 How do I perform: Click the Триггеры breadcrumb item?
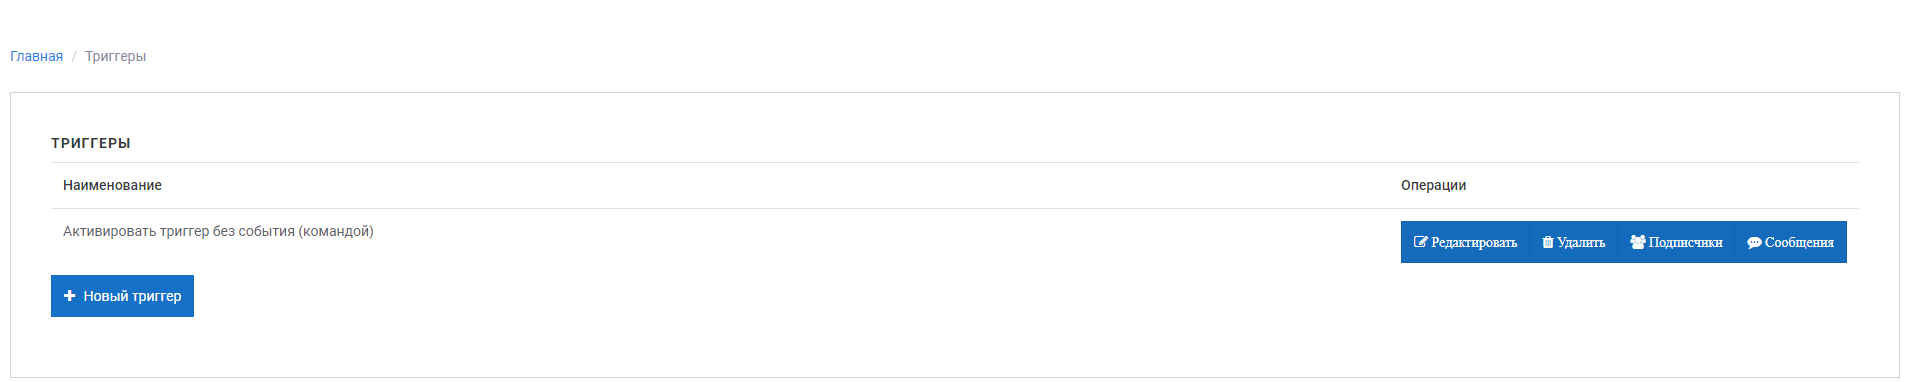pos(115,56)
